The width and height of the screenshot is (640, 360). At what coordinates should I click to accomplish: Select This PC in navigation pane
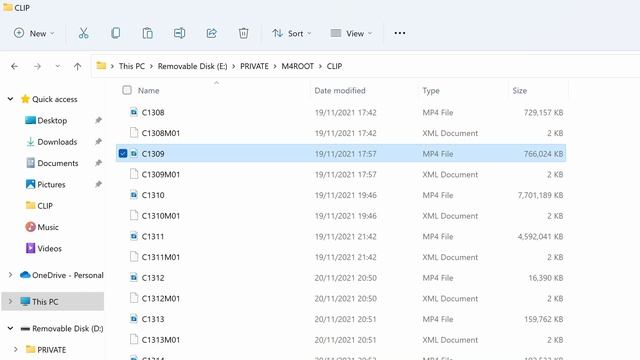point(53,302)
